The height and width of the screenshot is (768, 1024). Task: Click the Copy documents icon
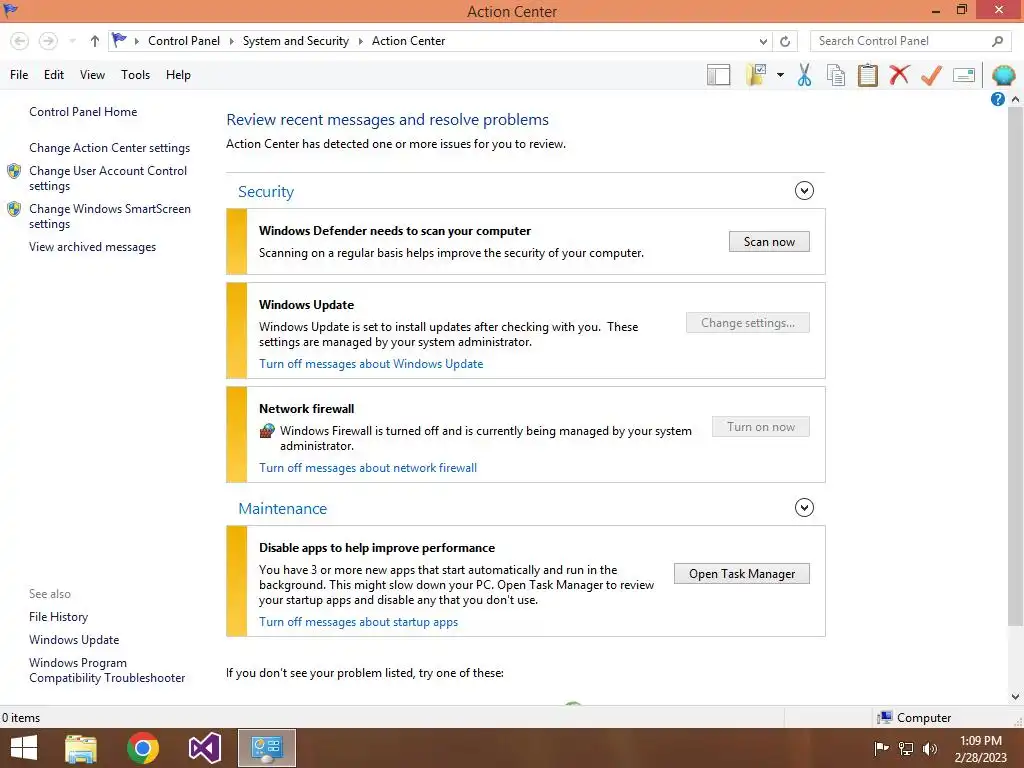[x=836, y=75]
